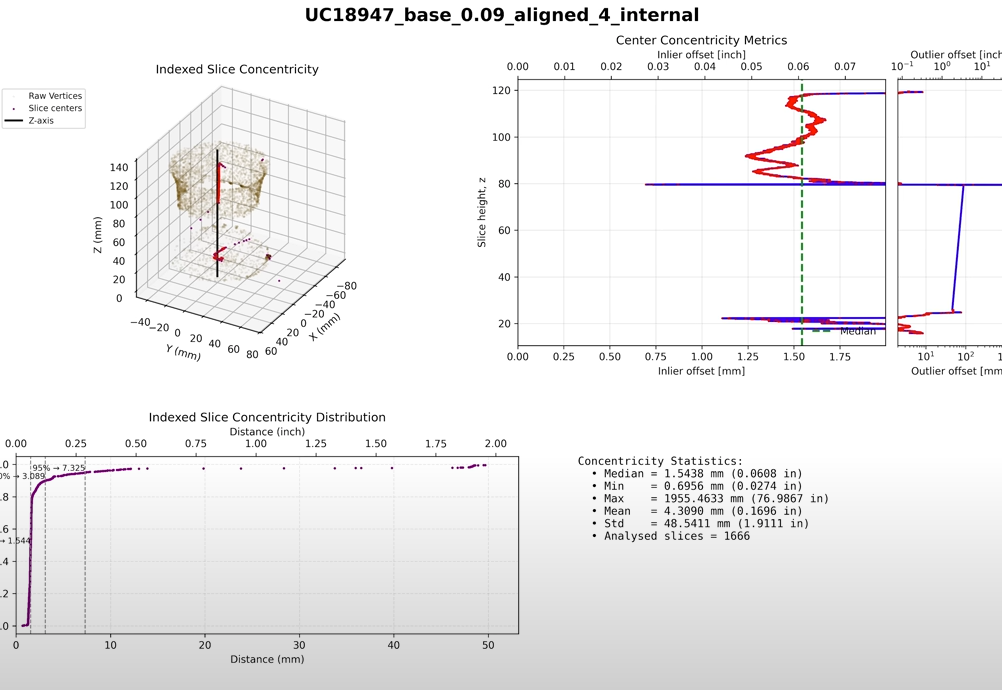The width and height of the screenshot is (1002, 690).
Task: Click the green dashed median line
Action: (802, 250)
